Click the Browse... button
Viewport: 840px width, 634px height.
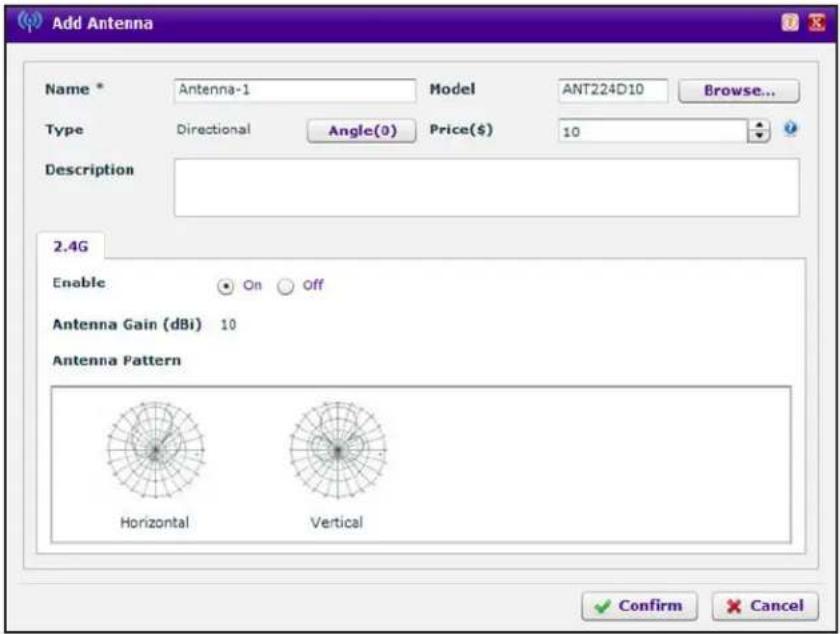739,91
